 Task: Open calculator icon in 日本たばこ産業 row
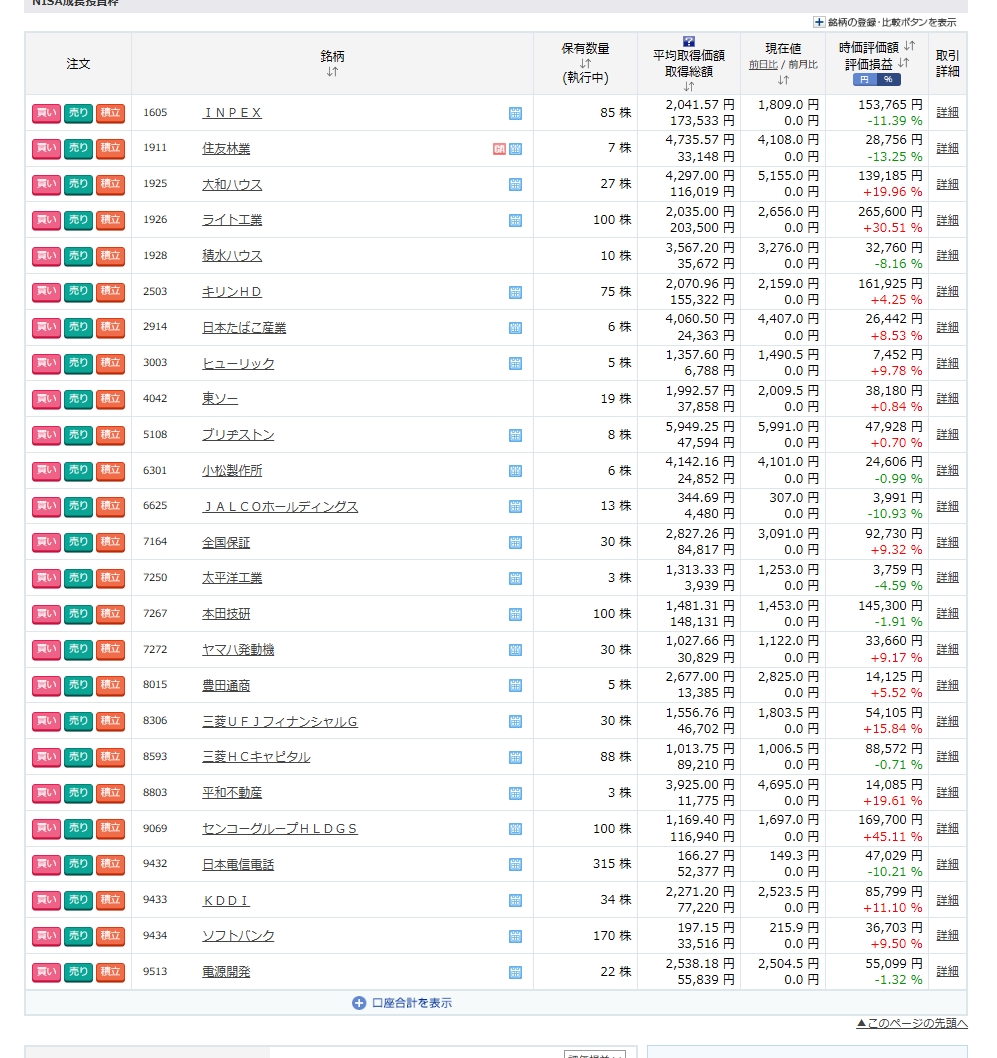515,328
